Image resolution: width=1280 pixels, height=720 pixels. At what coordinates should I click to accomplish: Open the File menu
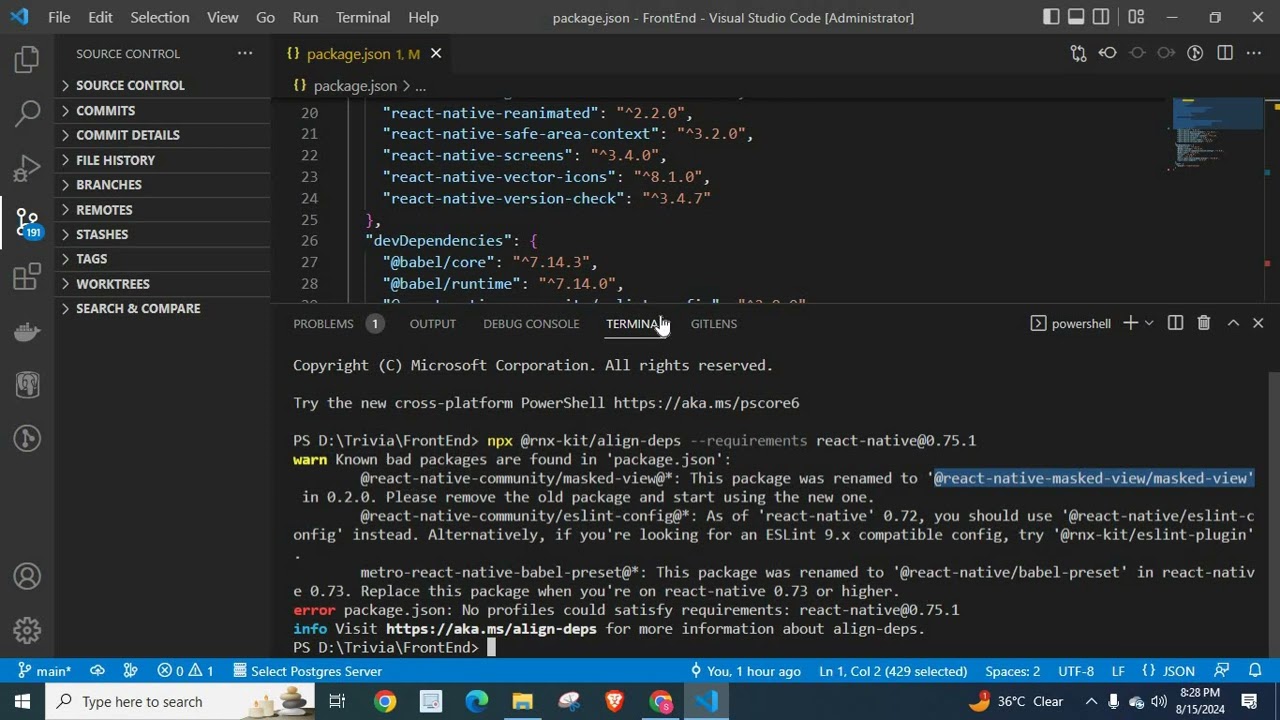tap(59, 17)
